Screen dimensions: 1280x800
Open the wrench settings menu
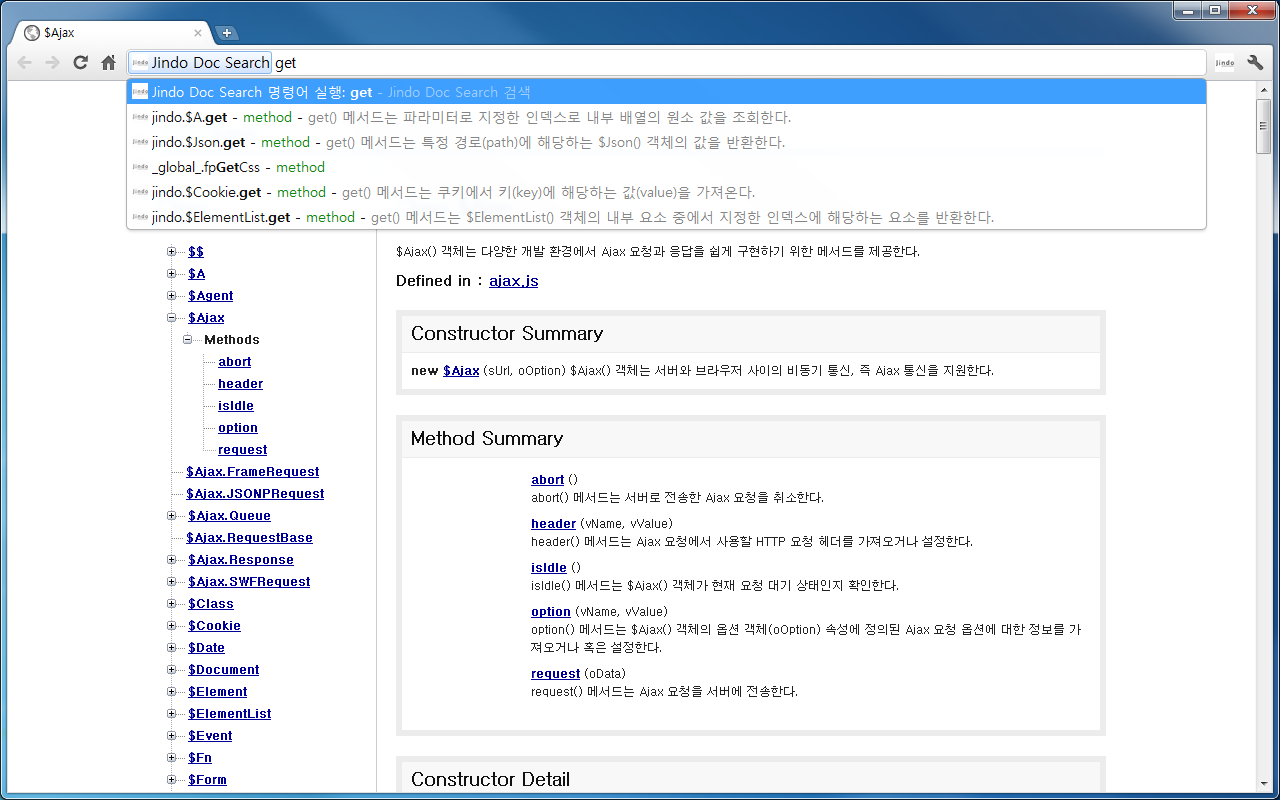[1255, 63]
